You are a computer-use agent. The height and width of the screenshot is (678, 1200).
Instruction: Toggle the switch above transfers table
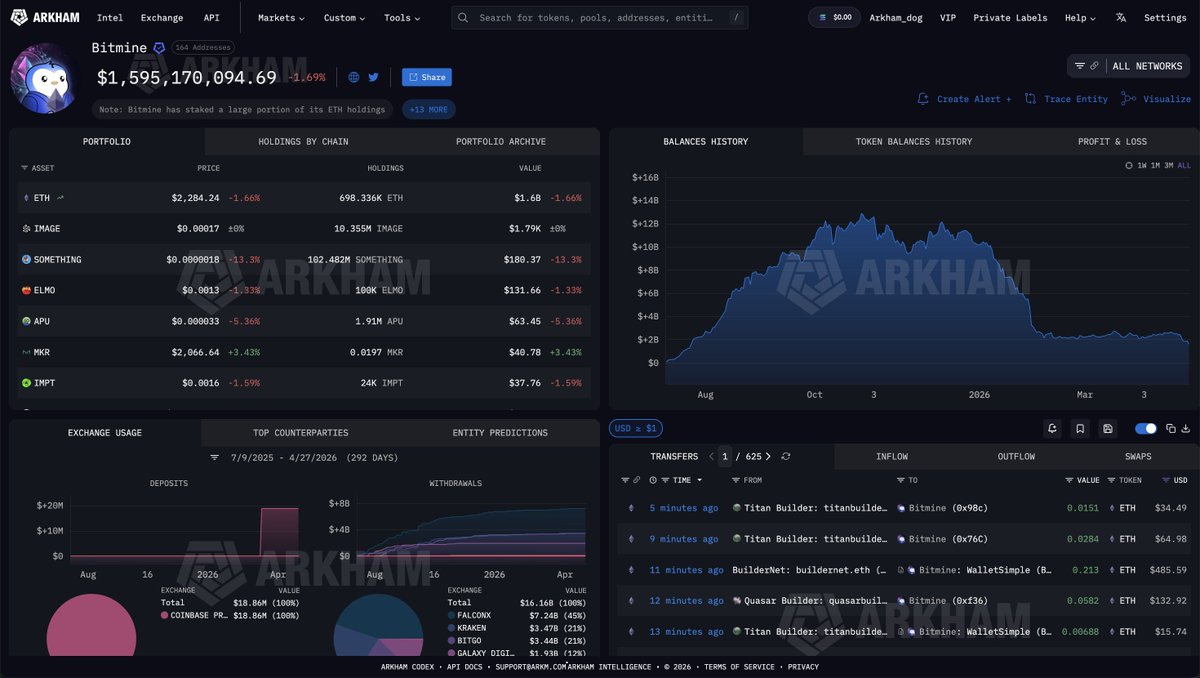click(x=1146, y=429)
